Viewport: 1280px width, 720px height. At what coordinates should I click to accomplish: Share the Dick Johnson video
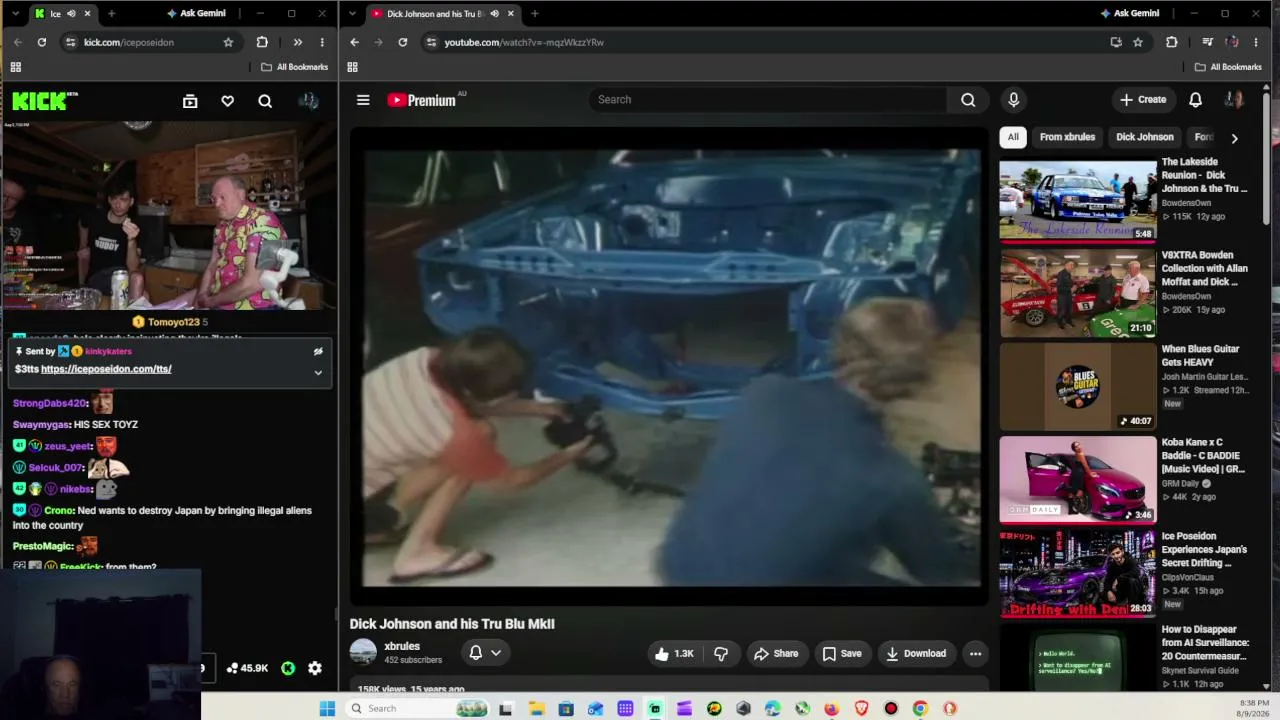776,654
